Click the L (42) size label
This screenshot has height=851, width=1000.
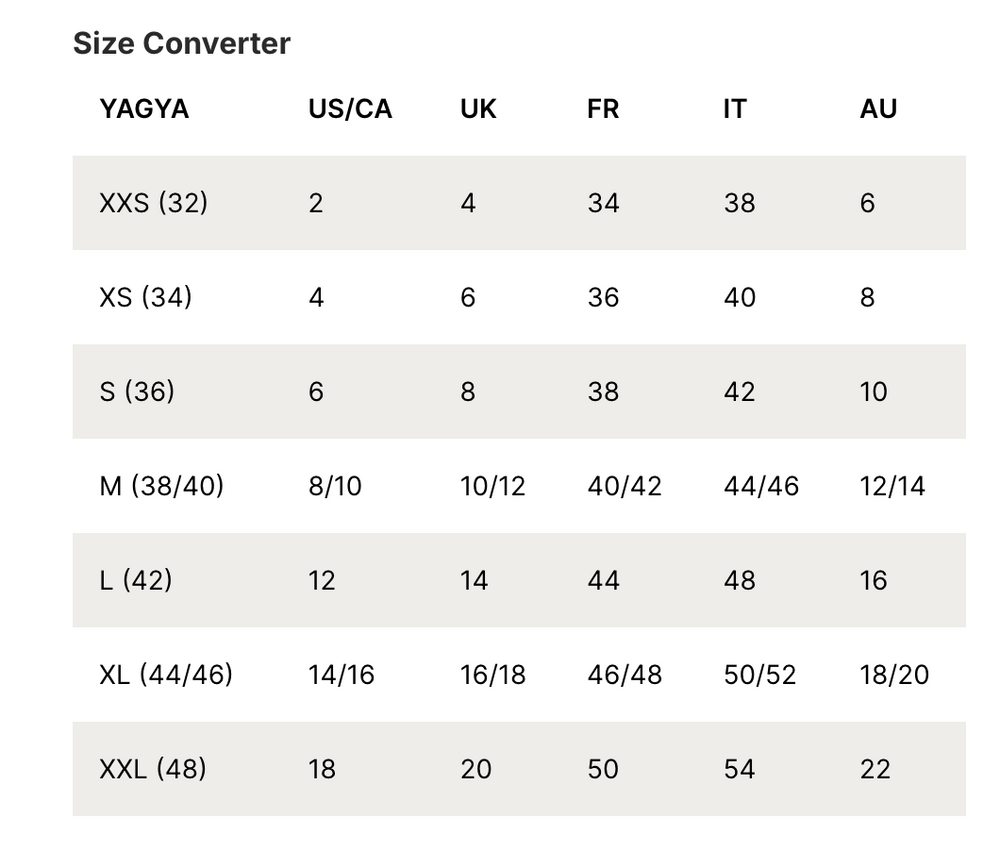click(136, 581)
